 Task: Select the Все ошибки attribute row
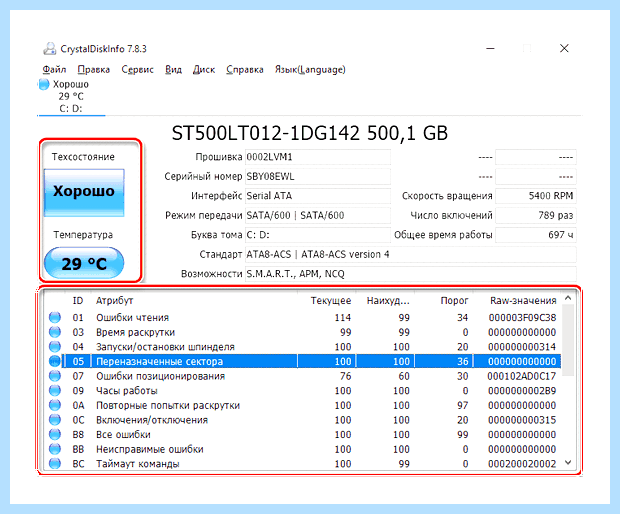[x=302, y=435]
